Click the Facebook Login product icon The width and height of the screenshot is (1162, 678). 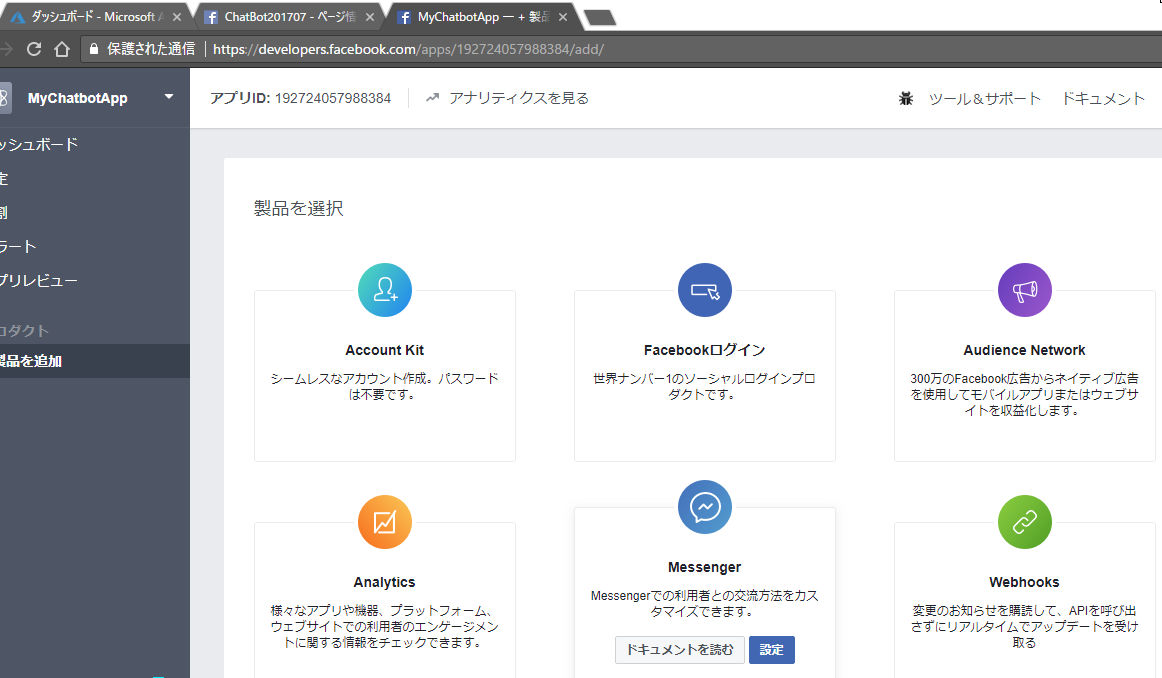705,290
